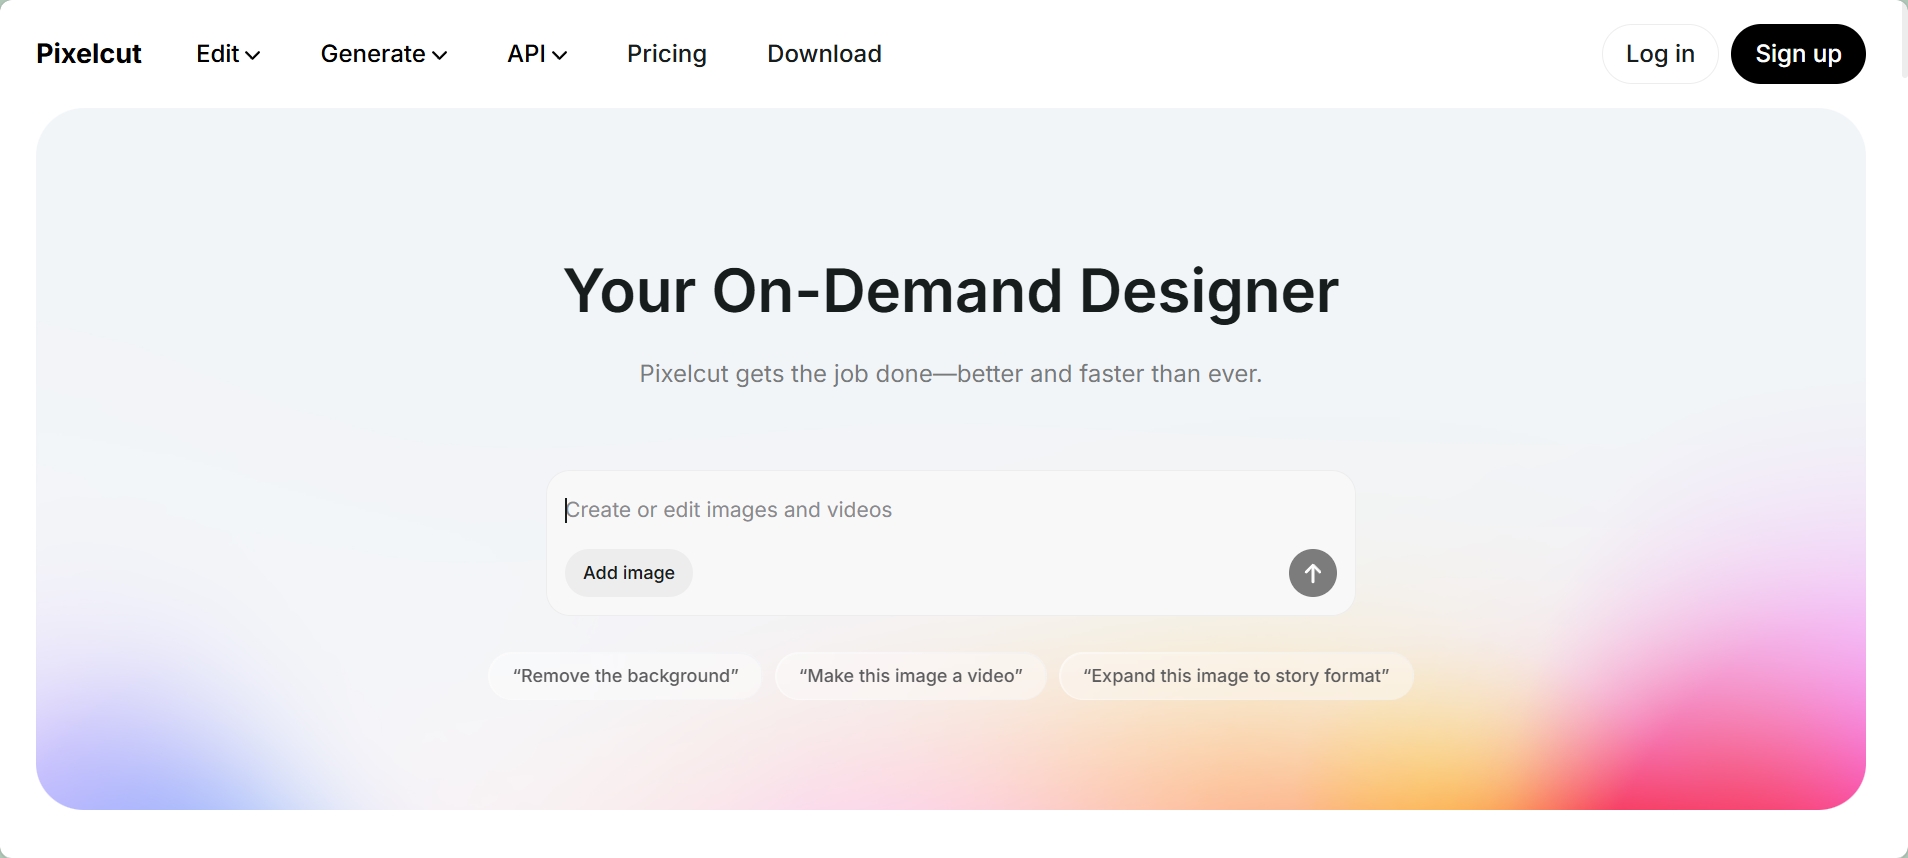This screenshot has width=1908, height=858.
Task: Click the Log in button
Action: tap(1659, 54)
